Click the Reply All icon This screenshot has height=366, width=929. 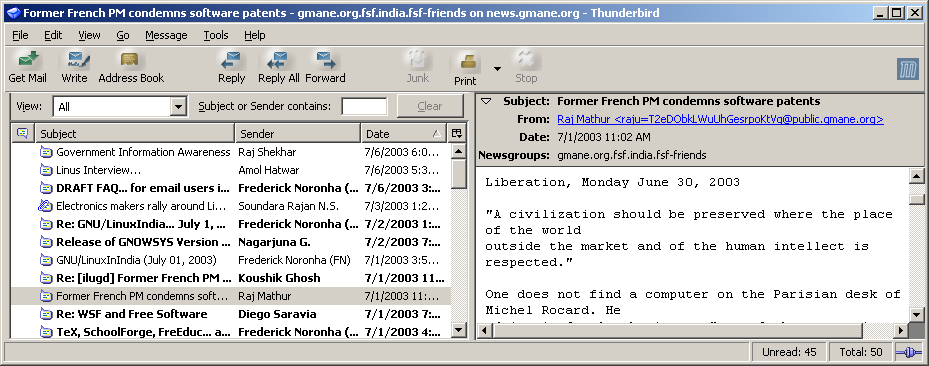point(278,60)
